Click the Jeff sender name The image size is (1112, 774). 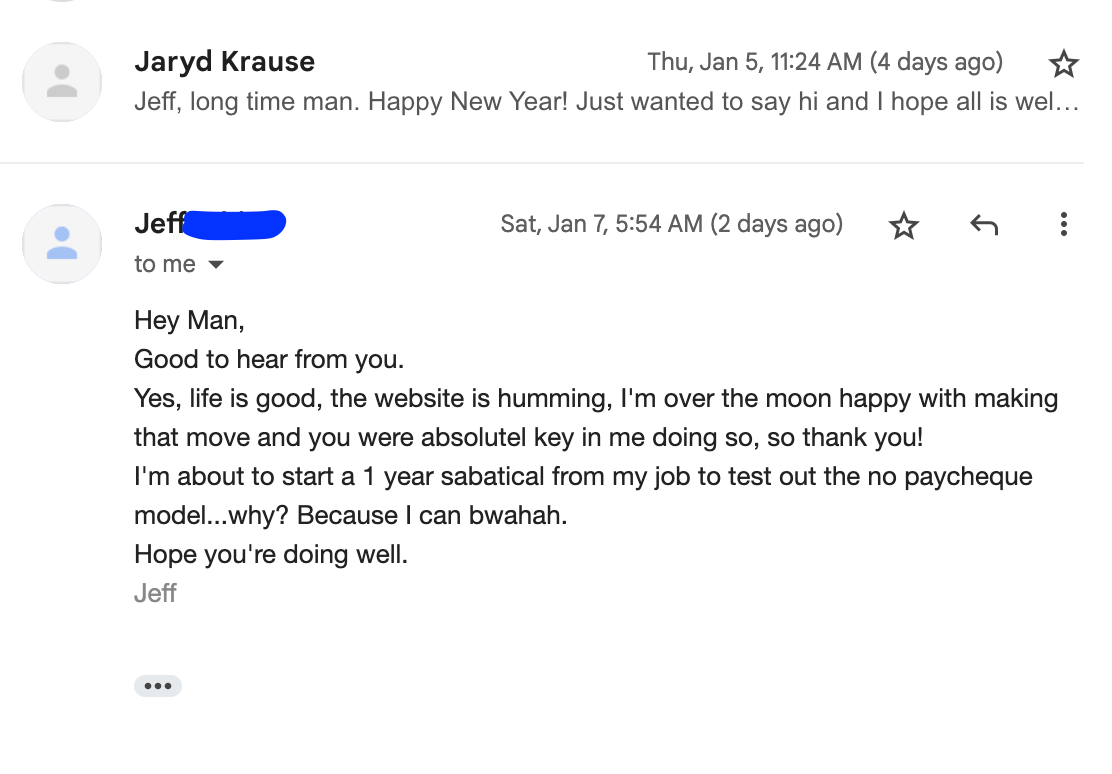point(159,224)
